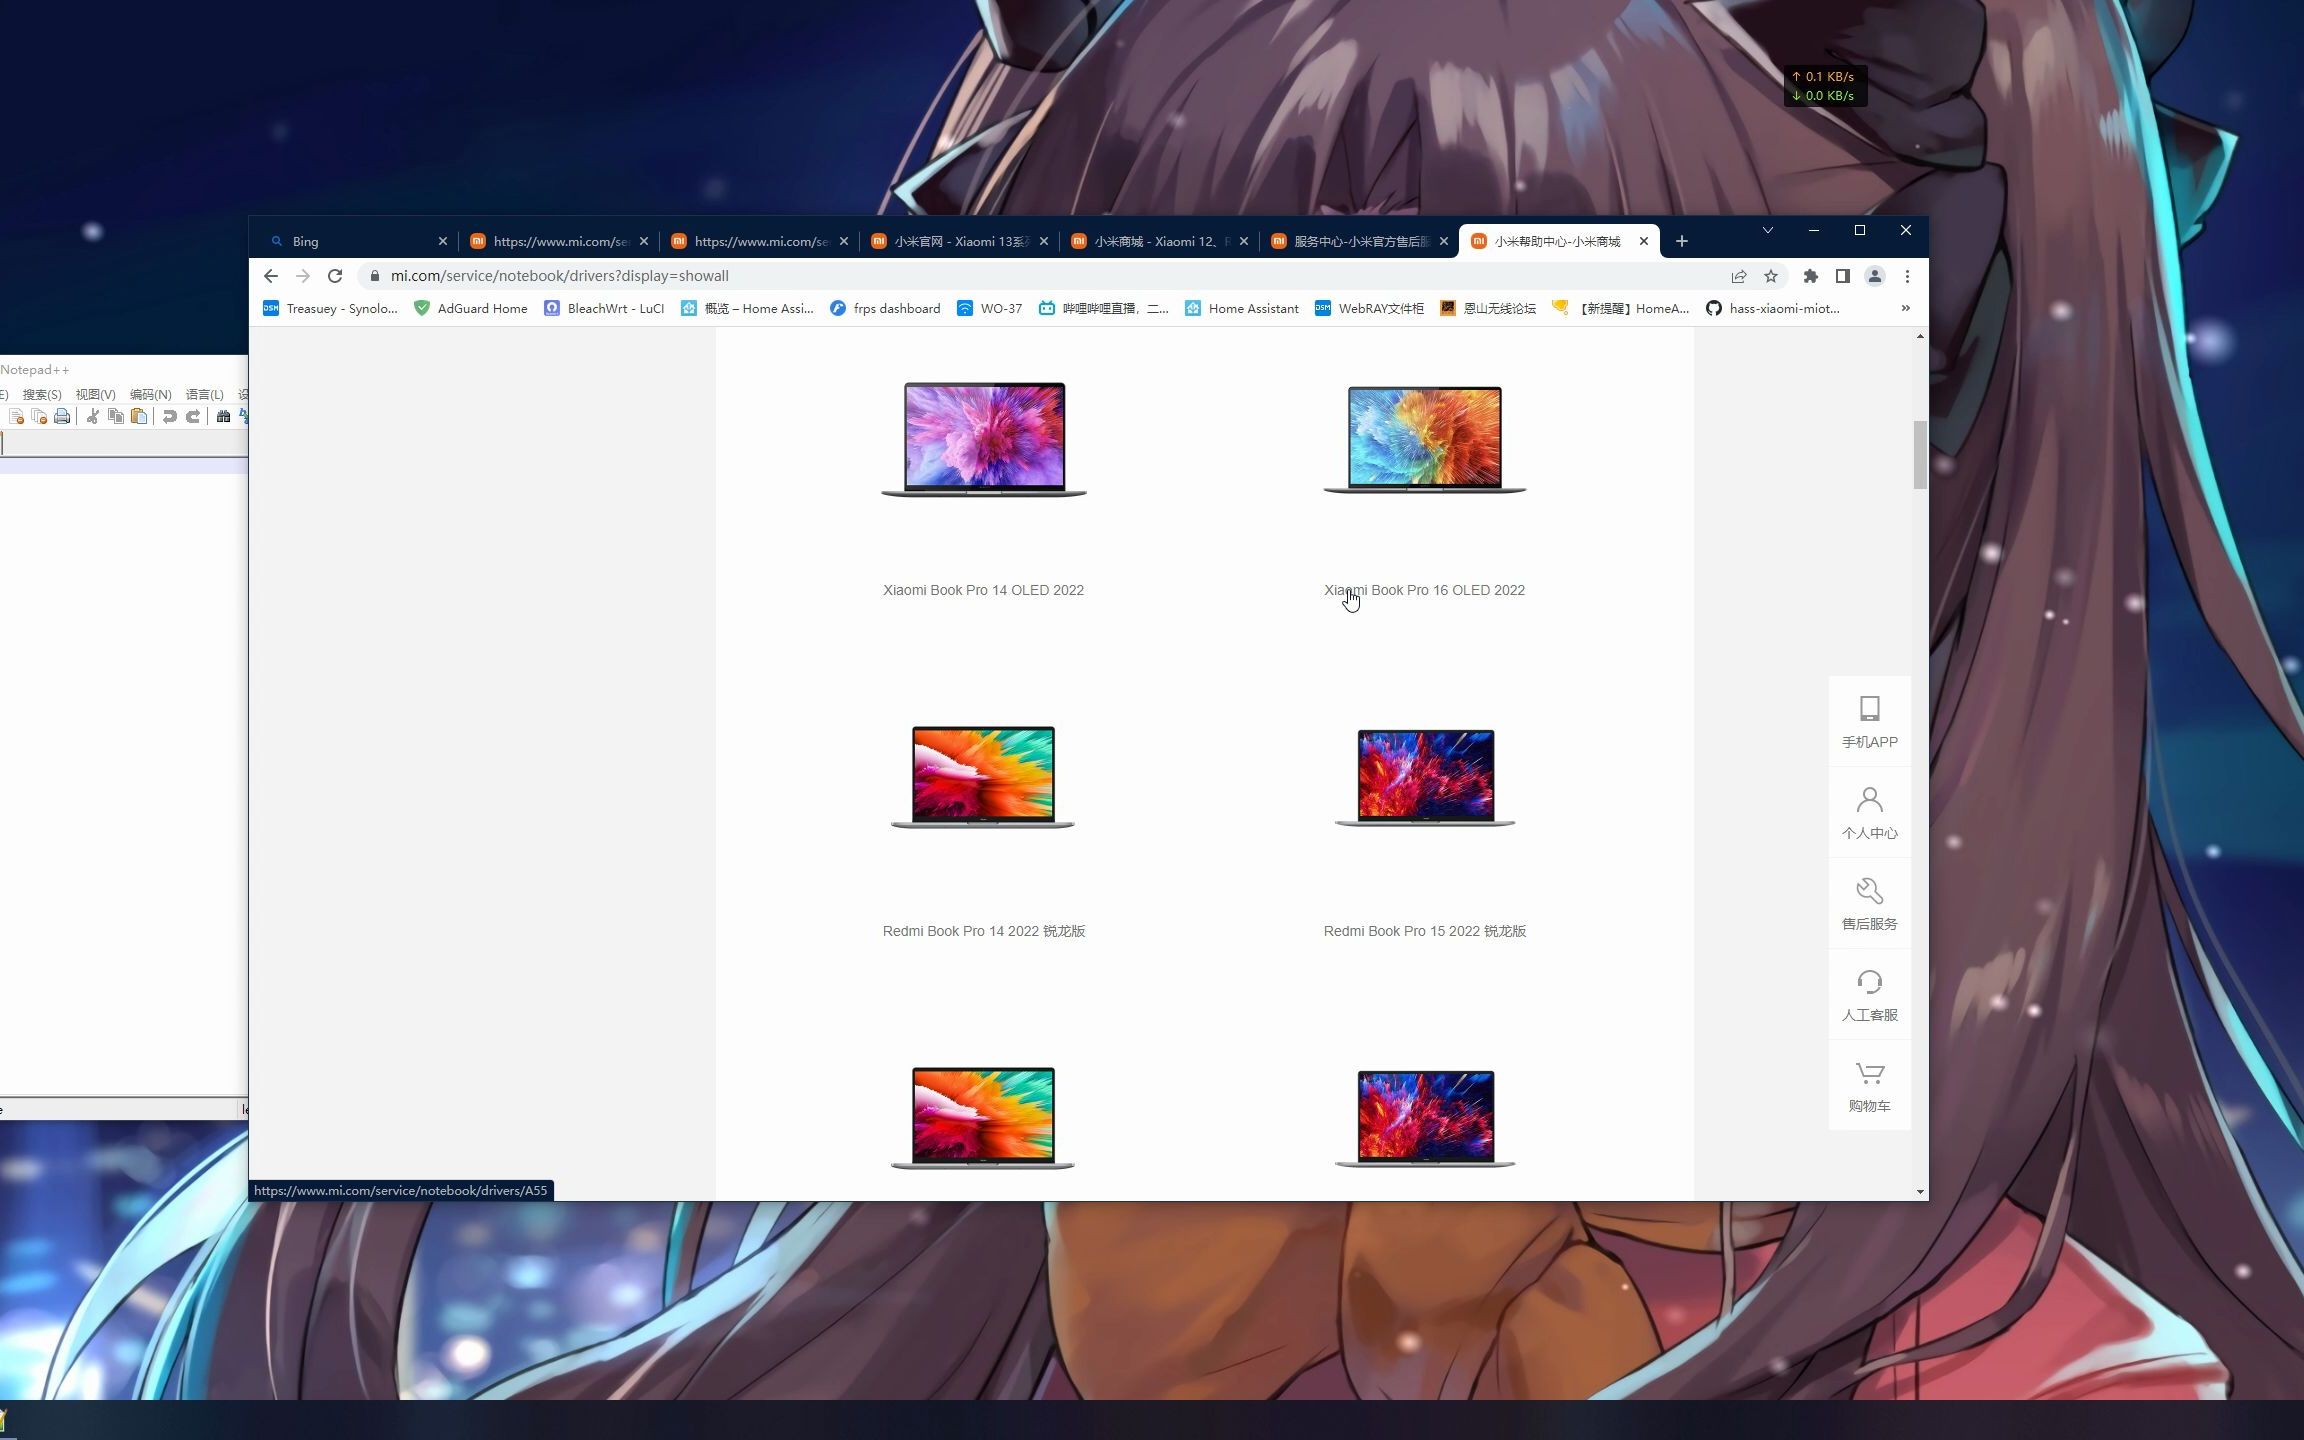Click page scrollbar thumb
Image resolution: width=2304 pixels, height=1440 pixels.
click(1920, 455)
